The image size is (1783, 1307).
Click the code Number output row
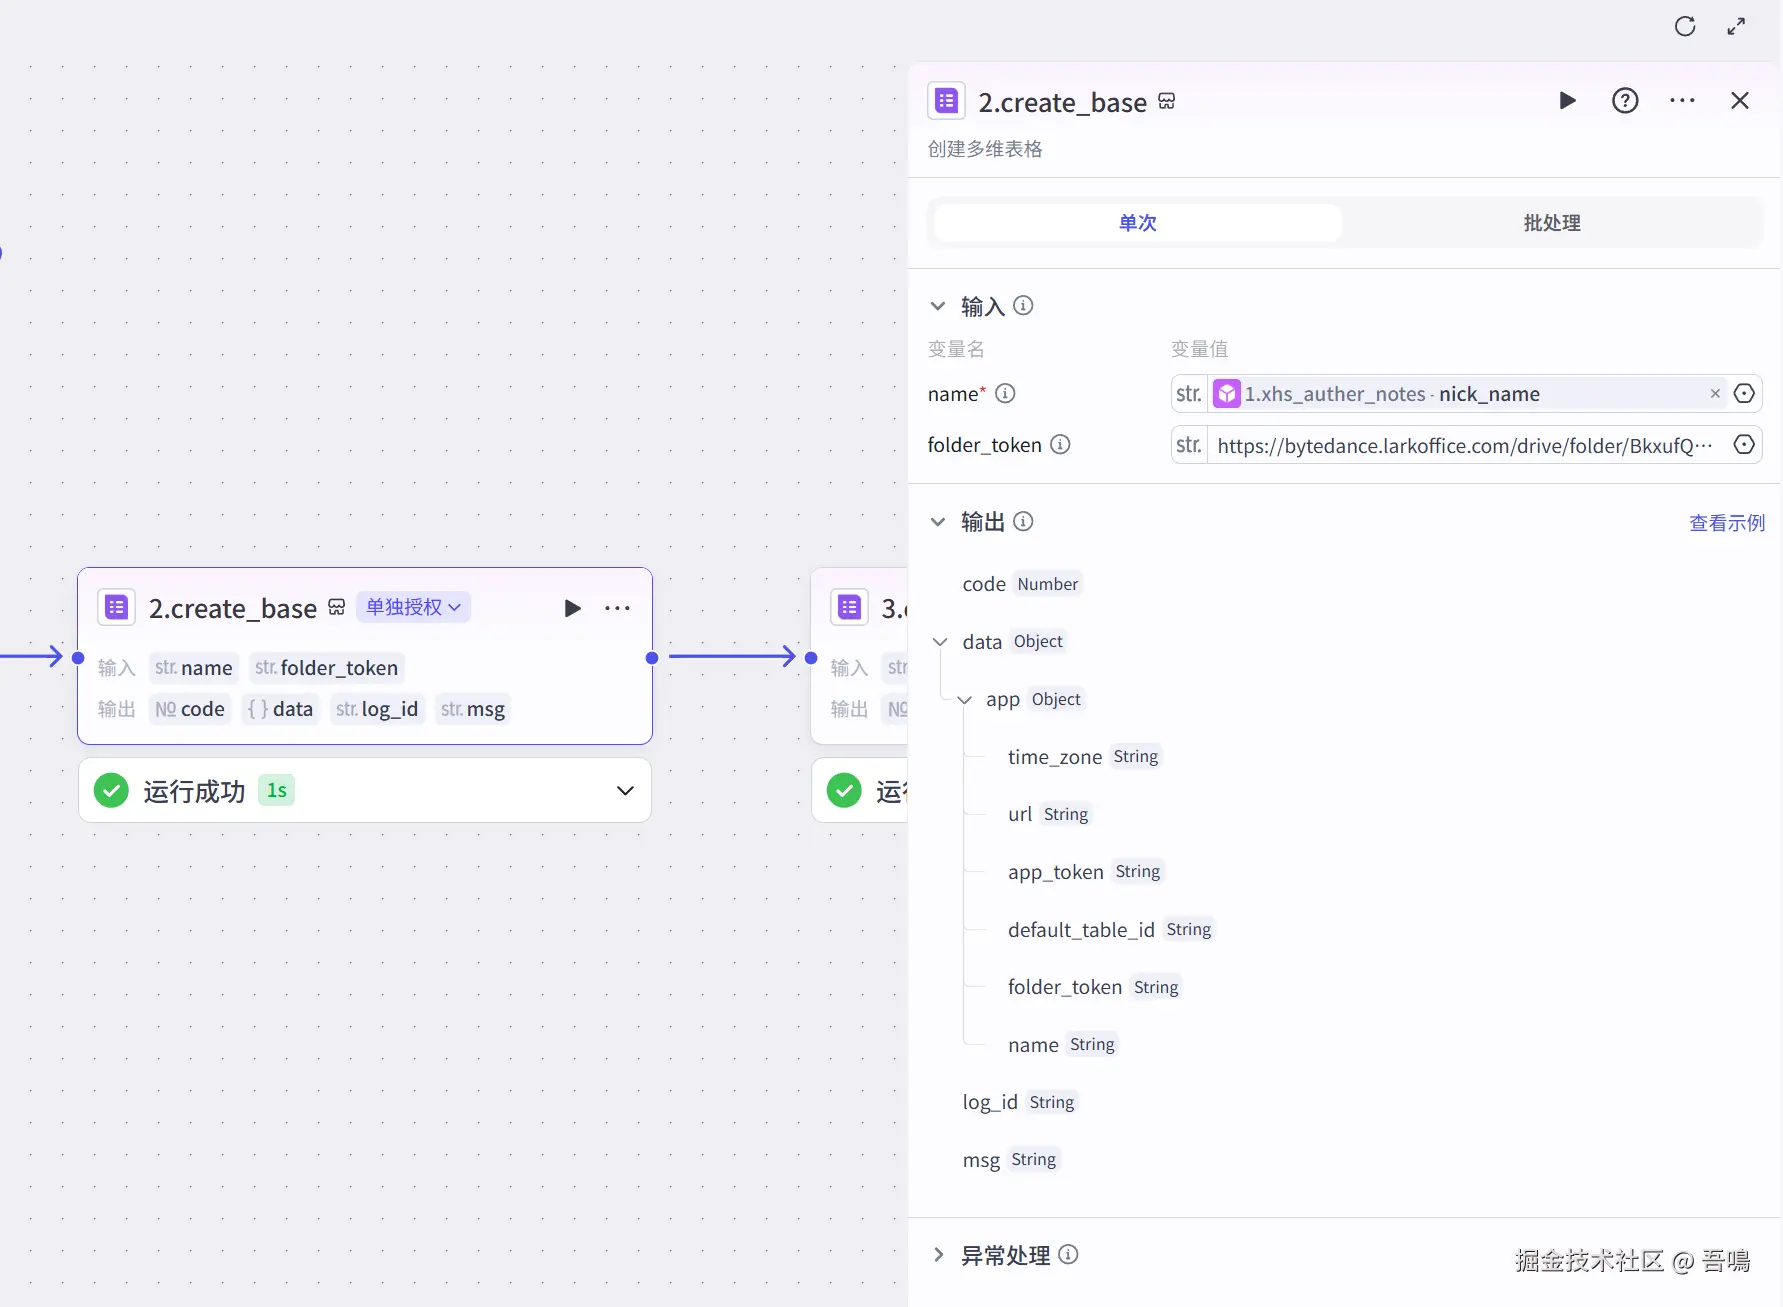tap(1021, 584)
